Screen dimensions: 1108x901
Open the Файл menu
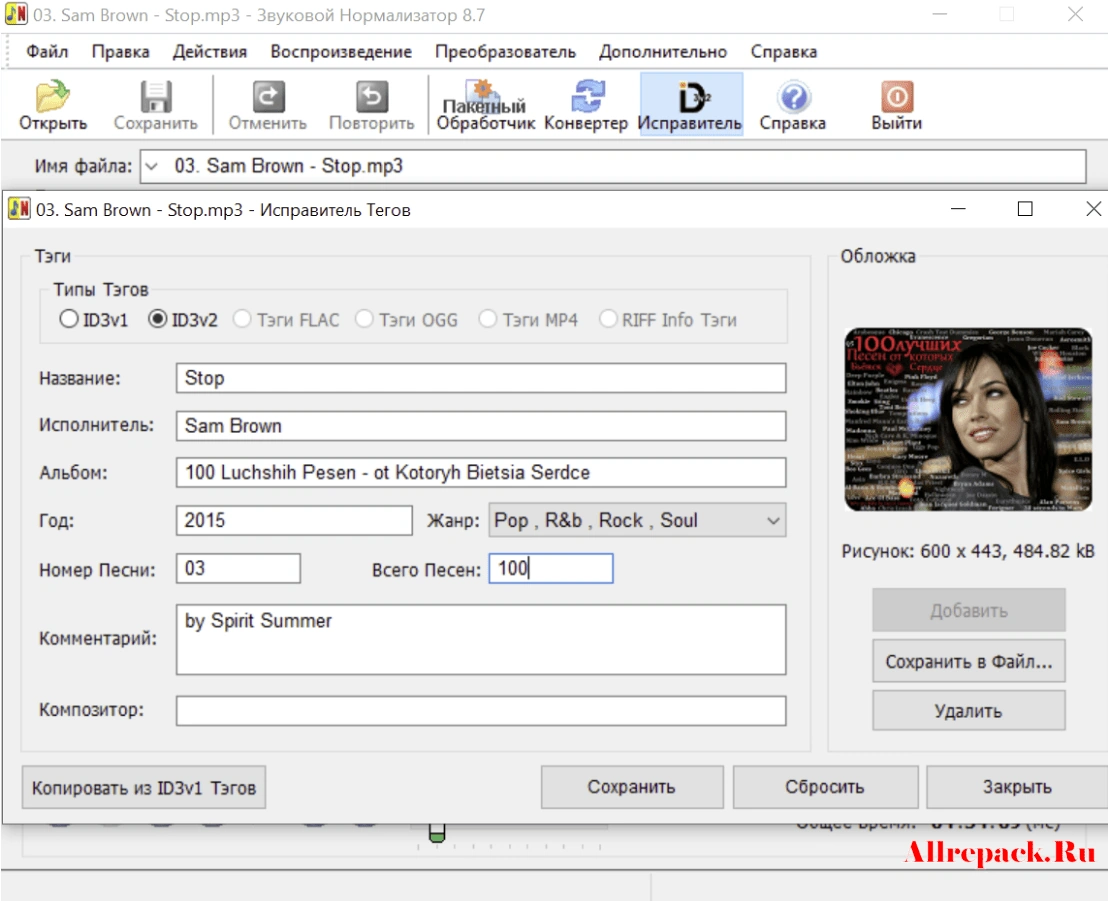click(47, 52)
